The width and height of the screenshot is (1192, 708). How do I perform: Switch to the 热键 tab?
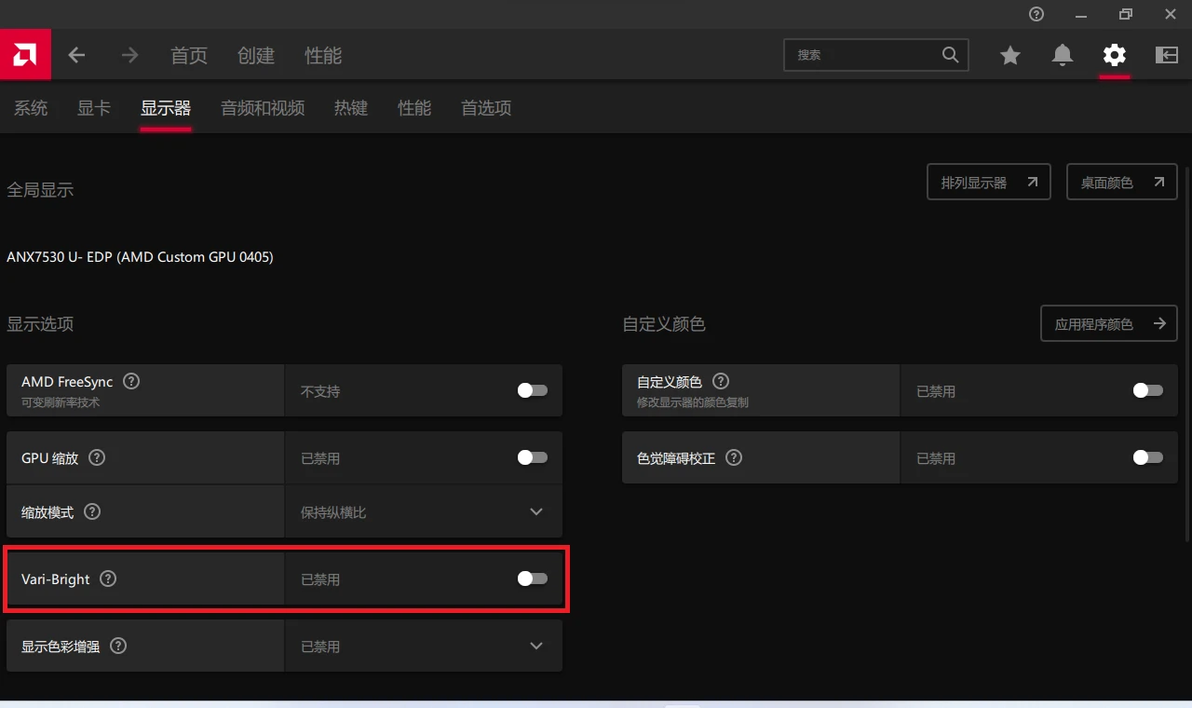pyautogui.click(x=350, y=108)
